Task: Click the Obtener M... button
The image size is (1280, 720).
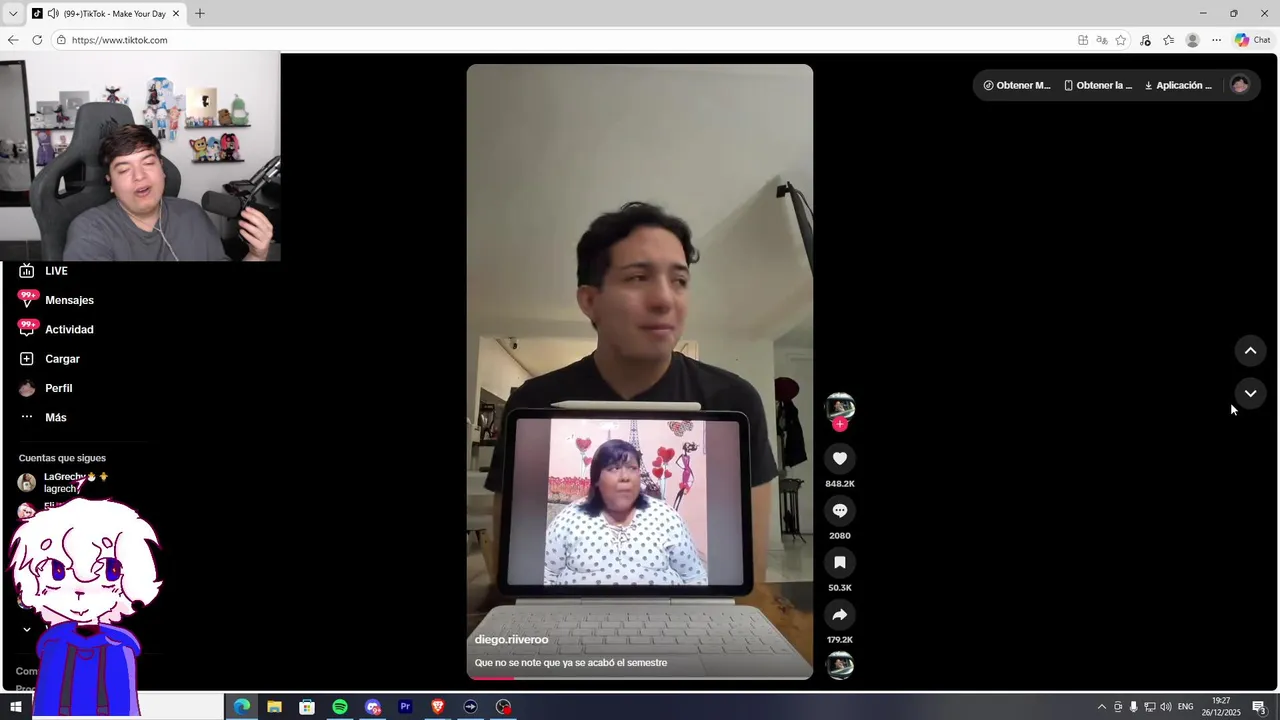Action: 1017,85
